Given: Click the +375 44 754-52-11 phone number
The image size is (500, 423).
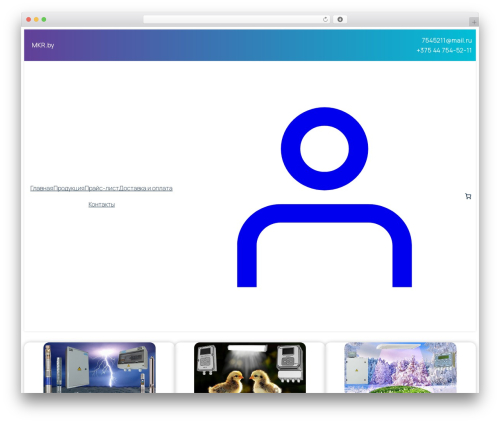Looking at the screenshot, I should [444, 50].
